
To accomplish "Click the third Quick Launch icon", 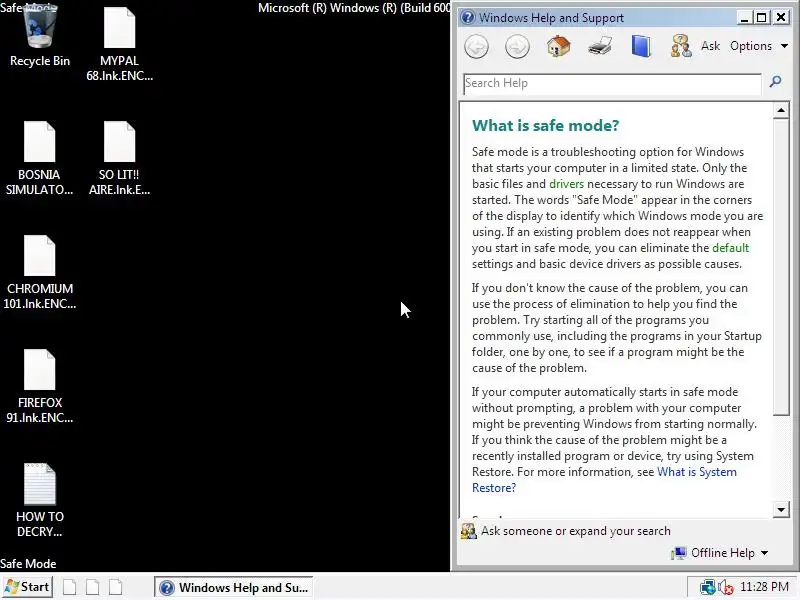I will coord(116,587).
